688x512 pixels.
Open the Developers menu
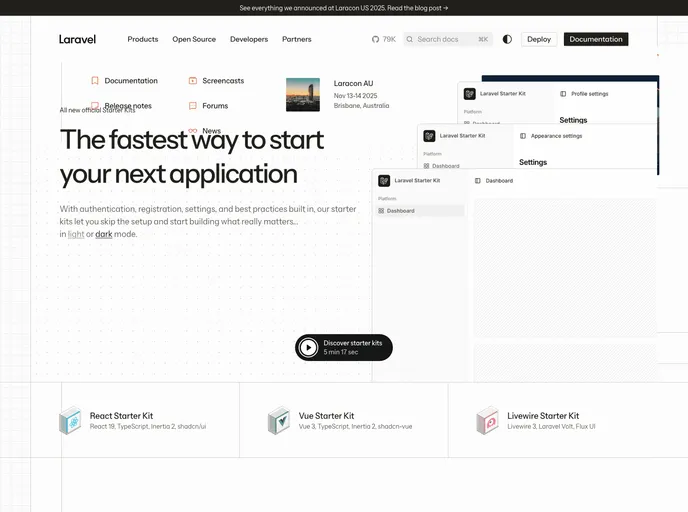(249, 39)
